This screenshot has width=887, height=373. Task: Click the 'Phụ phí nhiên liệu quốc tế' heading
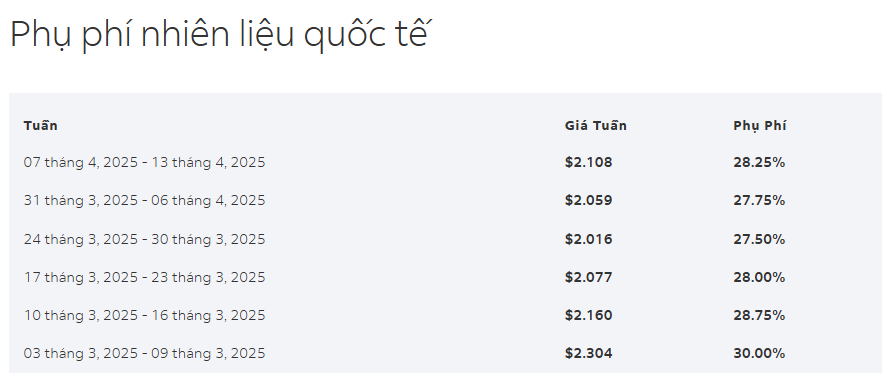221,34
